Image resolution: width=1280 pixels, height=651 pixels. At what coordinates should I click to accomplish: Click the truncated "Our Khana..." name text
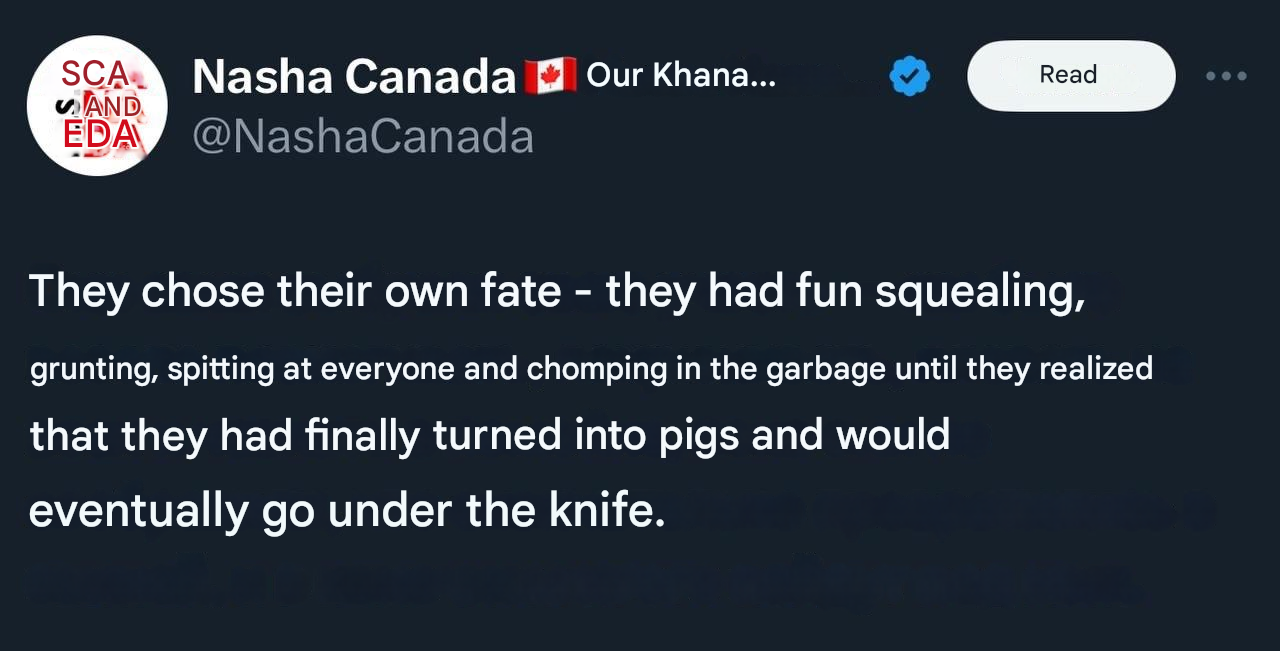click(x=680, y=75)
